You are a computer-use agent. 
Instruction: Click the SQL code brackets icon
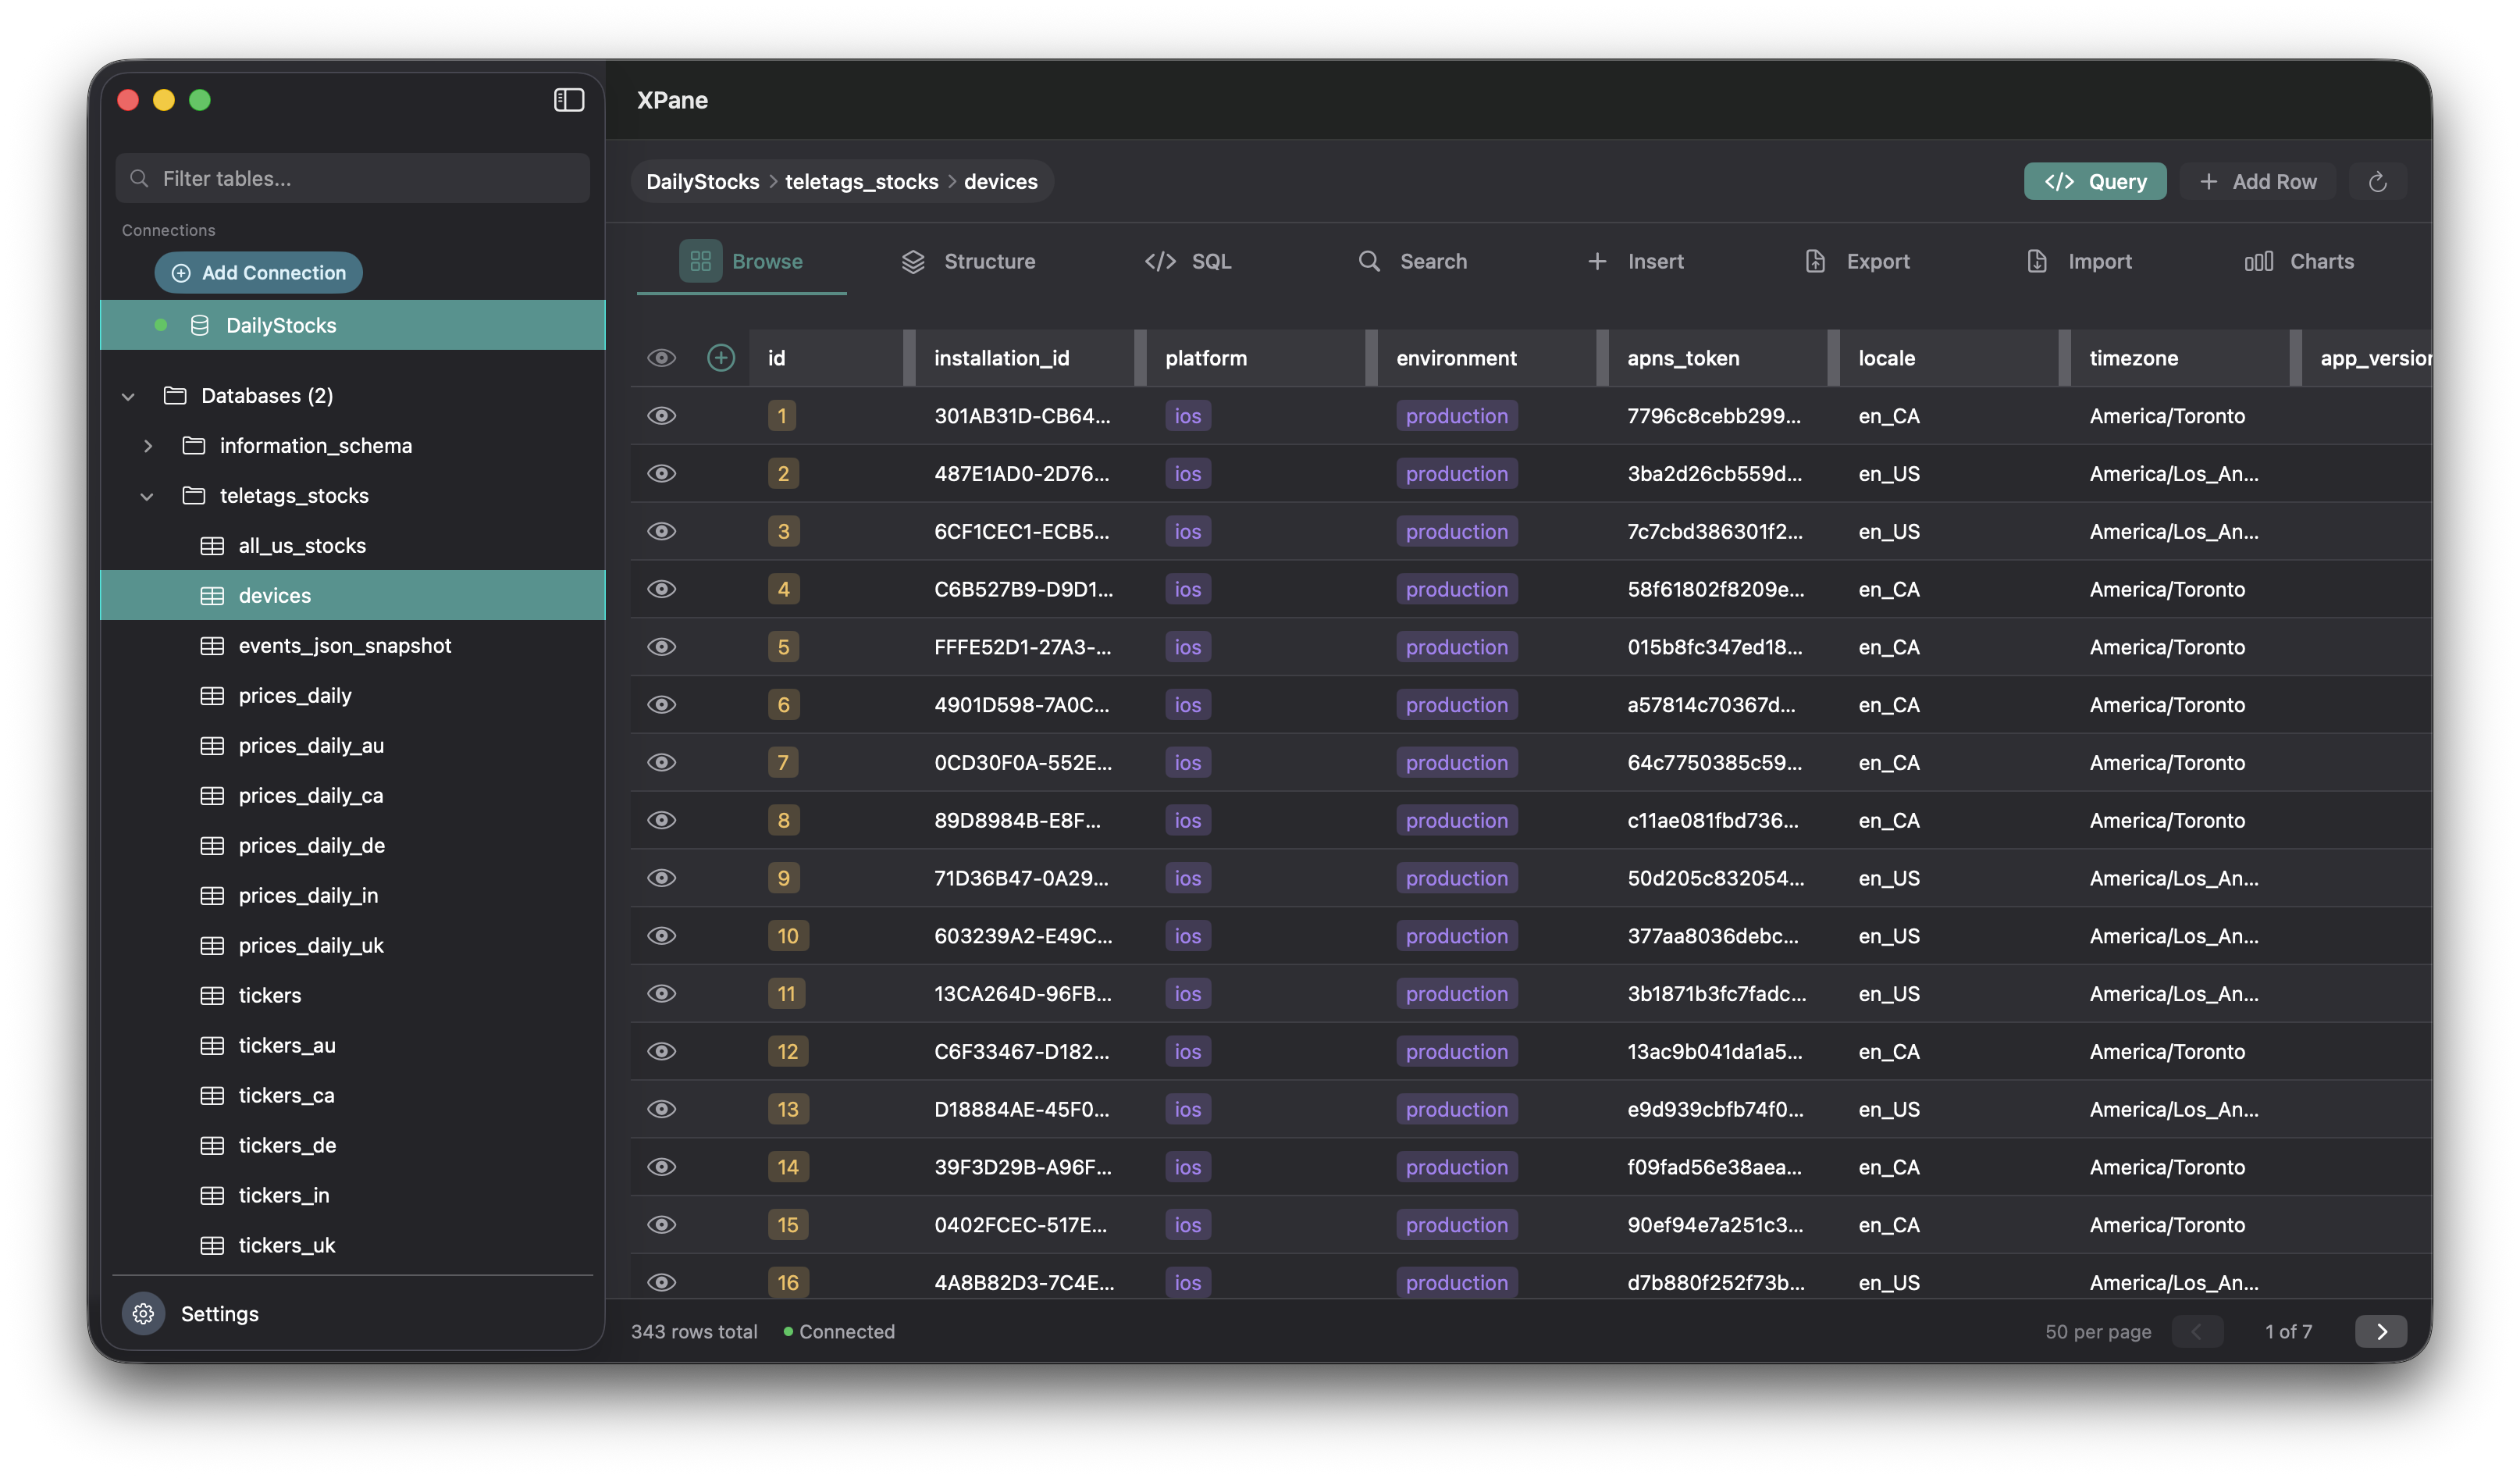click(x=1160, y=261)
